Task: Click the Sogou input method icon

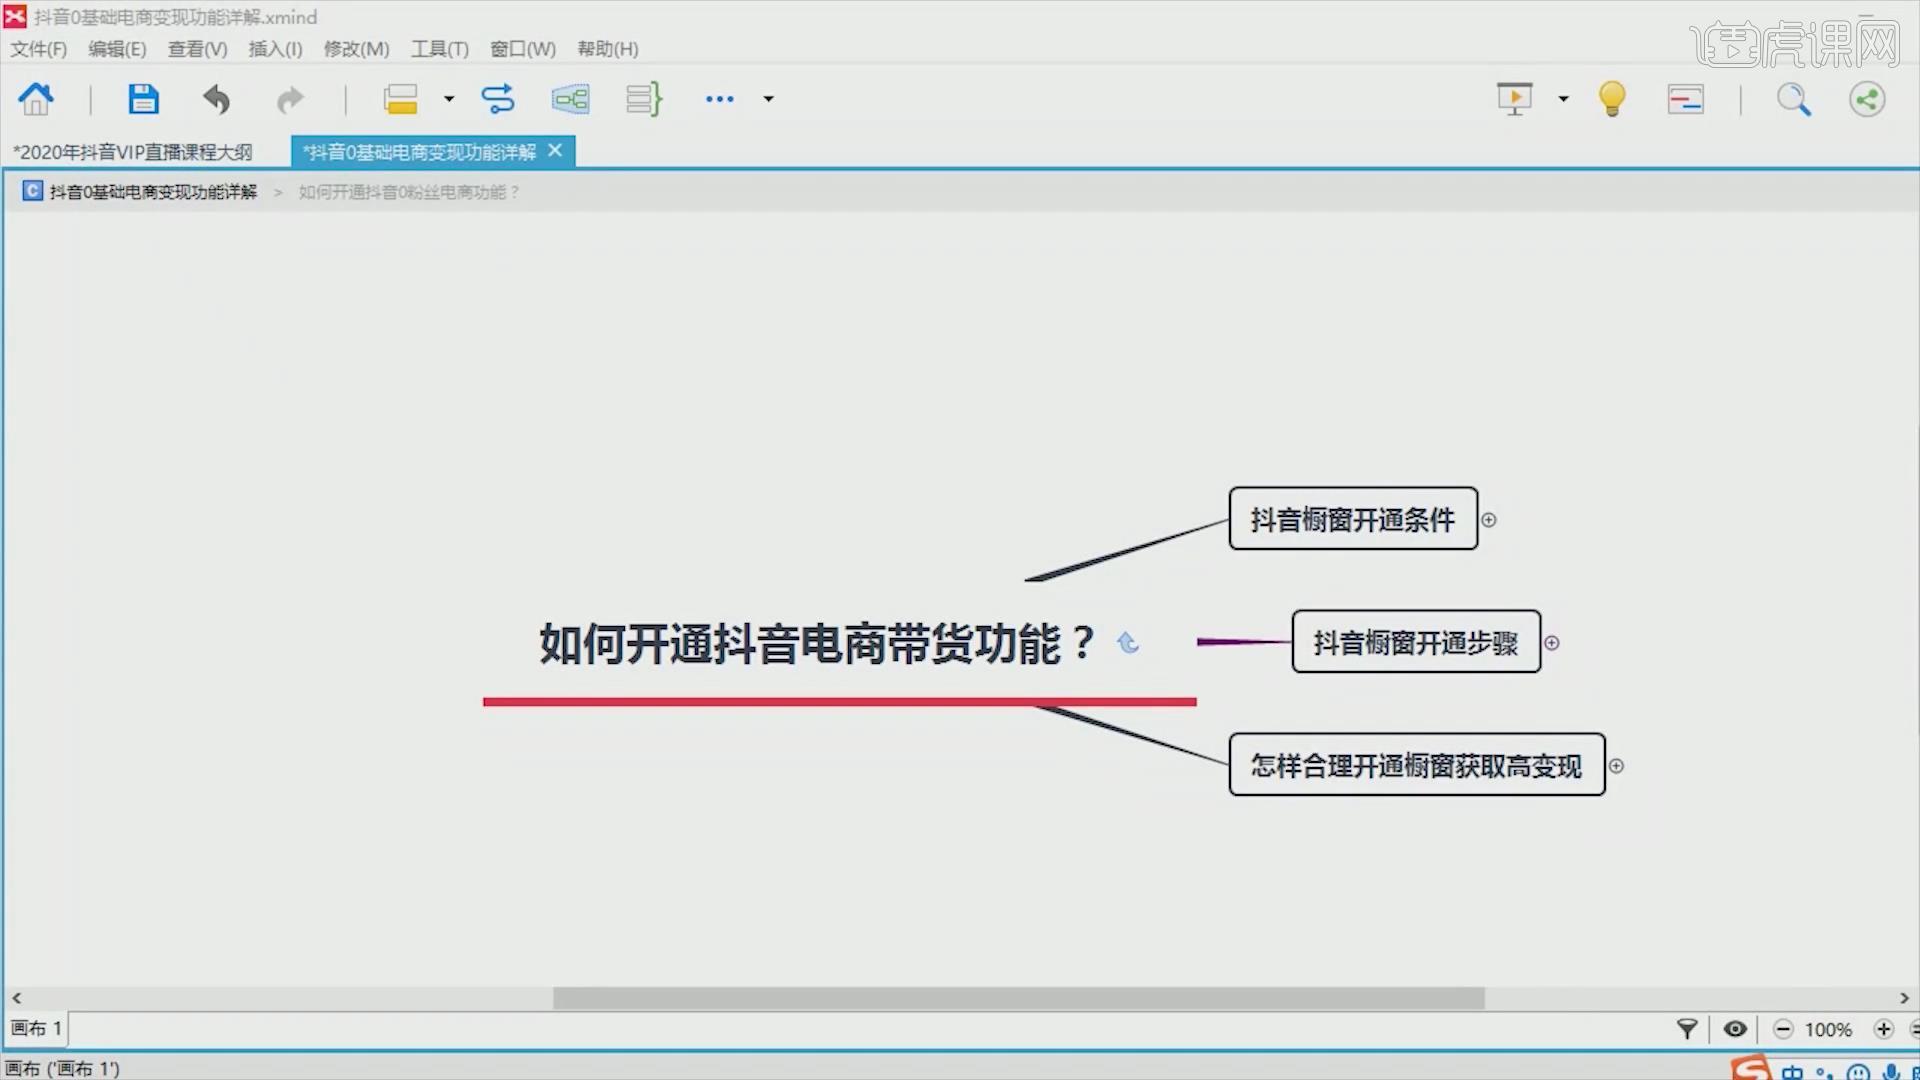Action: [x=1751, y=1068]
